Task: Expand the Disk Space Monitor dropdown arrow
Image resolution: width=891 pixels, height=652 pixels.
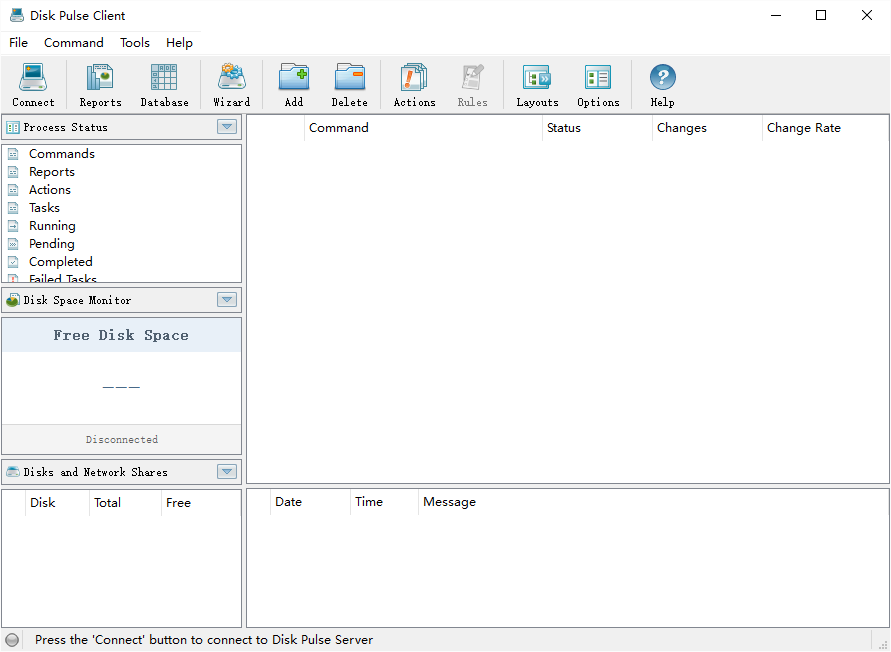Action: point(227,300)
